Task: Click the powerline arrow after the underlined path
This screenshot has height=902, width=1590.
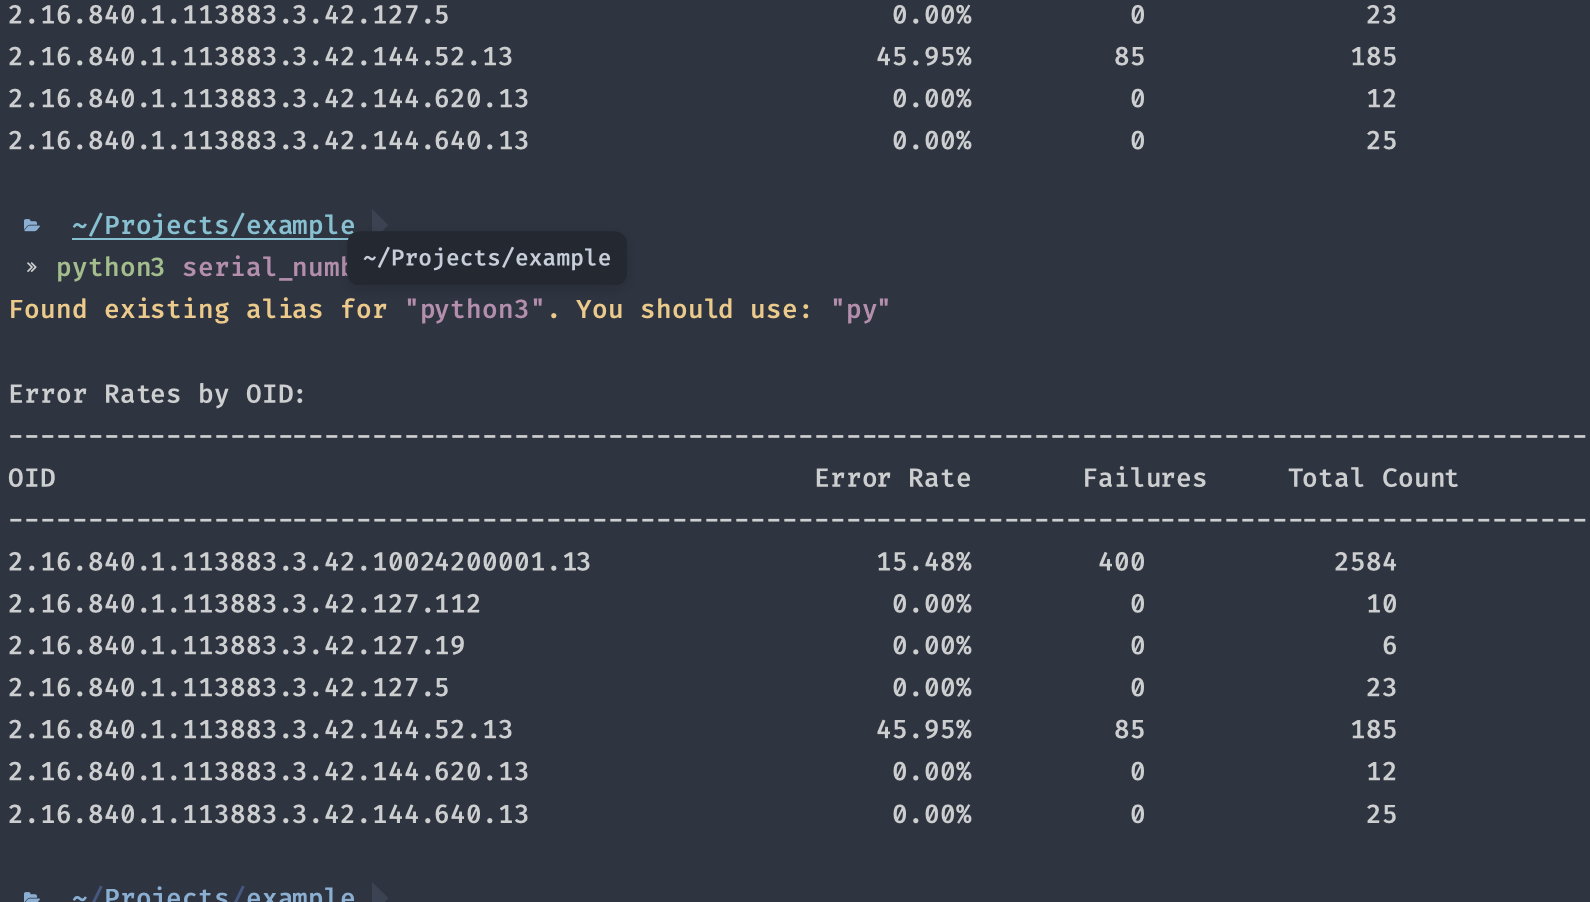Action: point(380,223)
